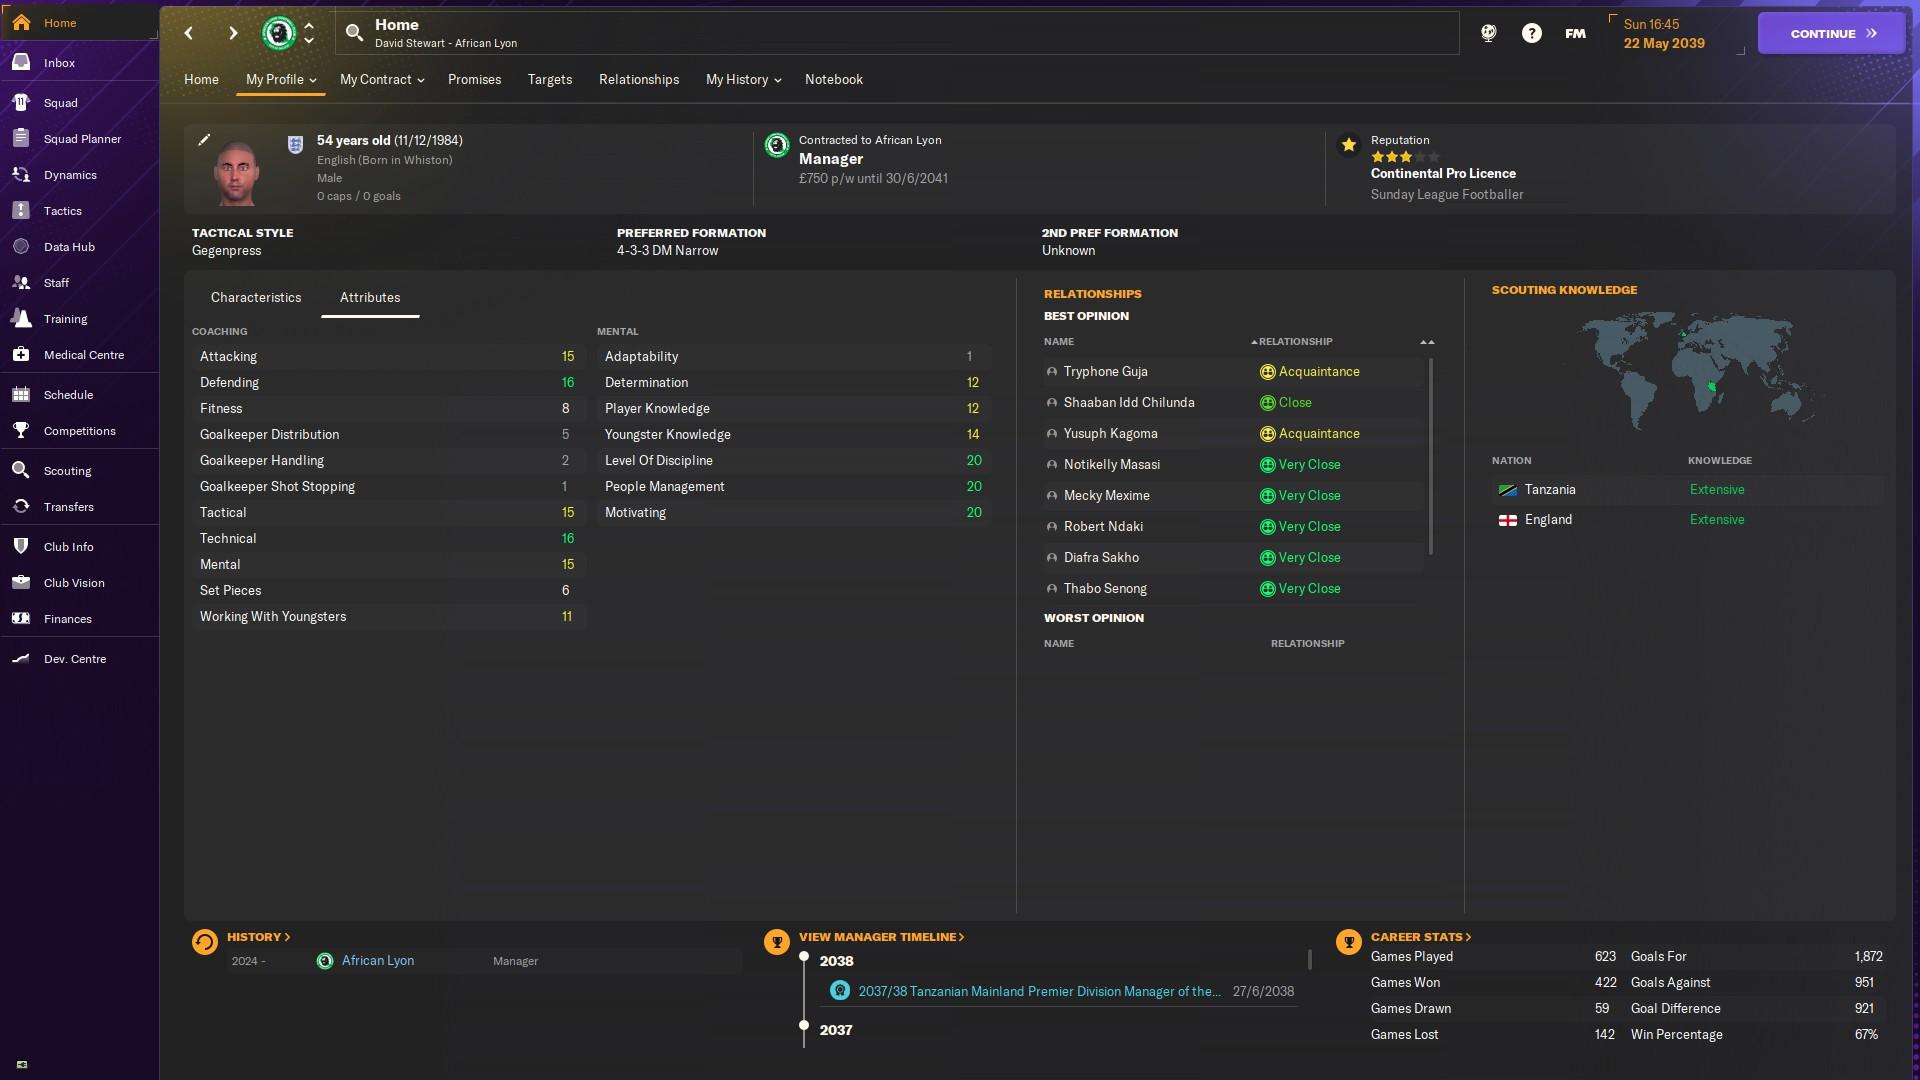Go back with the left arrow
This screenshot has width=1920, height=1080.
pos(189,33)
